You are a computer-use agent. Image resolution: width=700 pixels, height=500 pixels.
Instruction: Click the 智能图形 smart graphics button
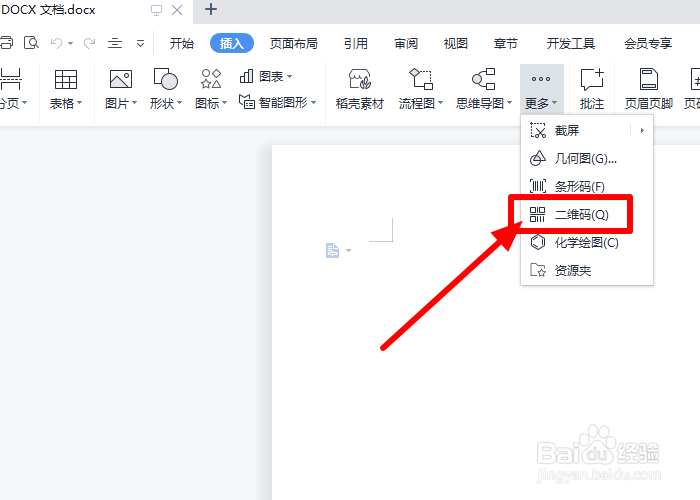coord(277,102)
